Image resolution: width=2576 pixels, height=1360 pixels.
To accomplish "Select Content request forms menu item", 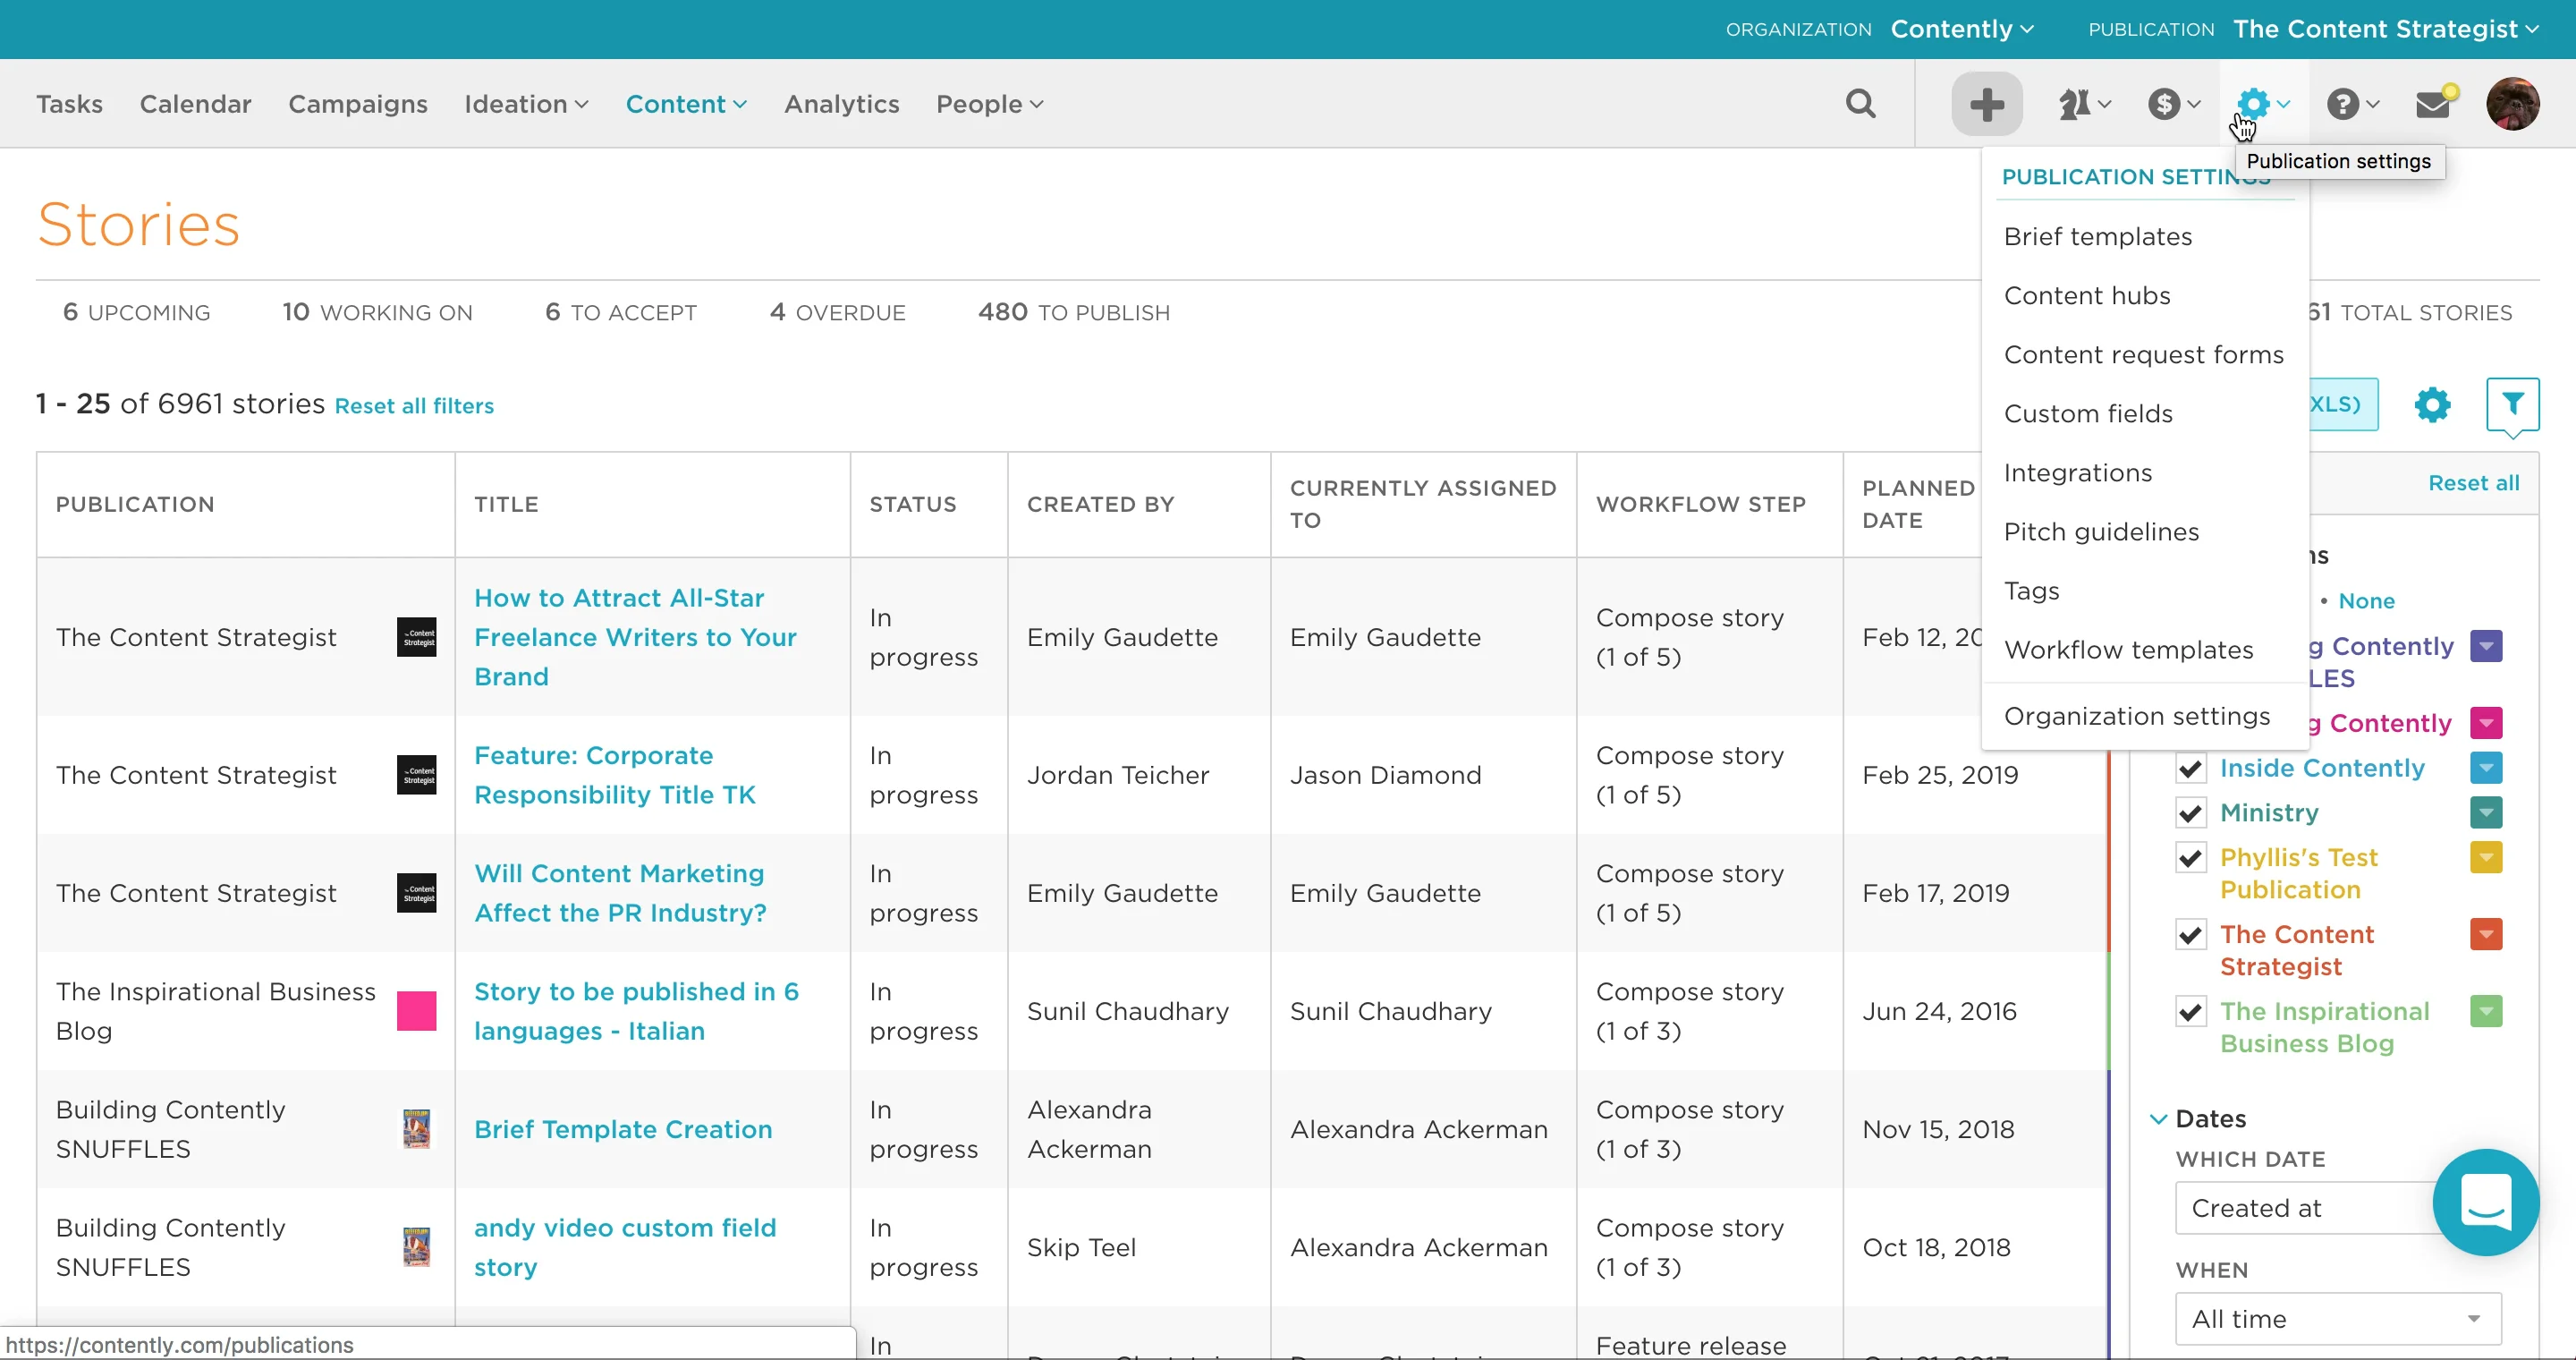I will point(2144,355).
